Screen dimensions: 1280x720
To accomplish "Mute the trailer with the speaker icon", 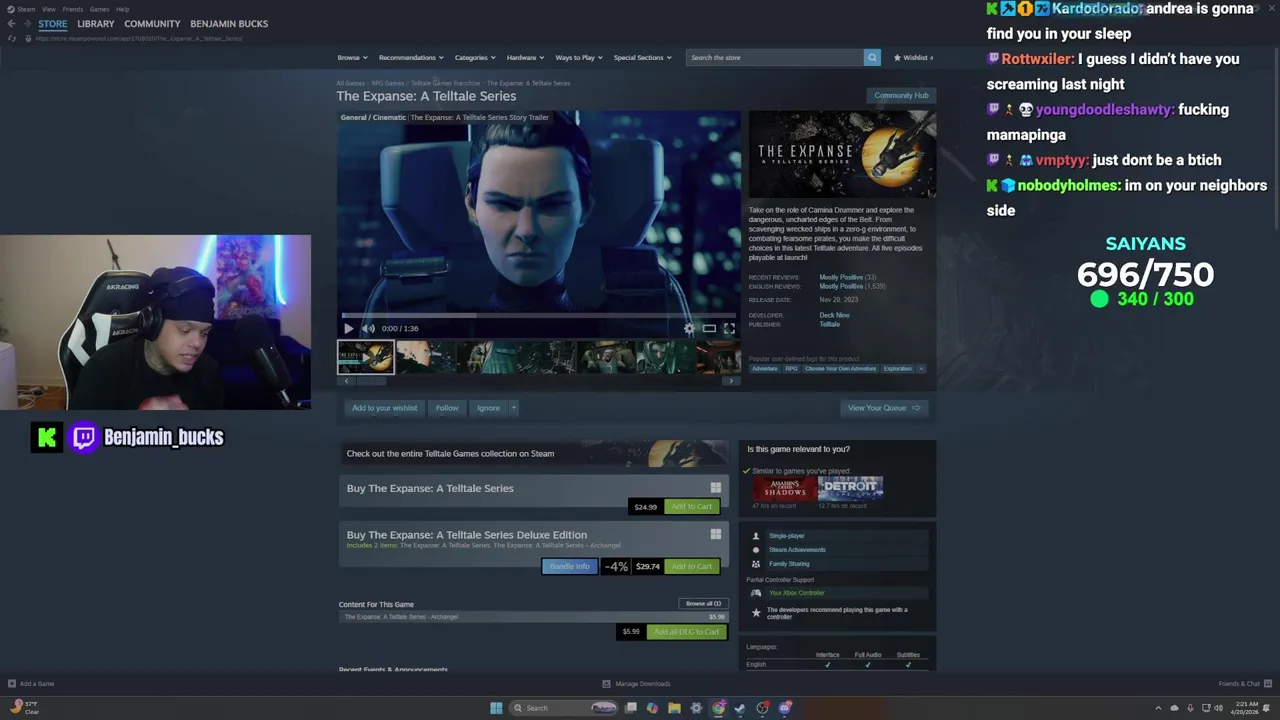I will [x=368, y=328].
